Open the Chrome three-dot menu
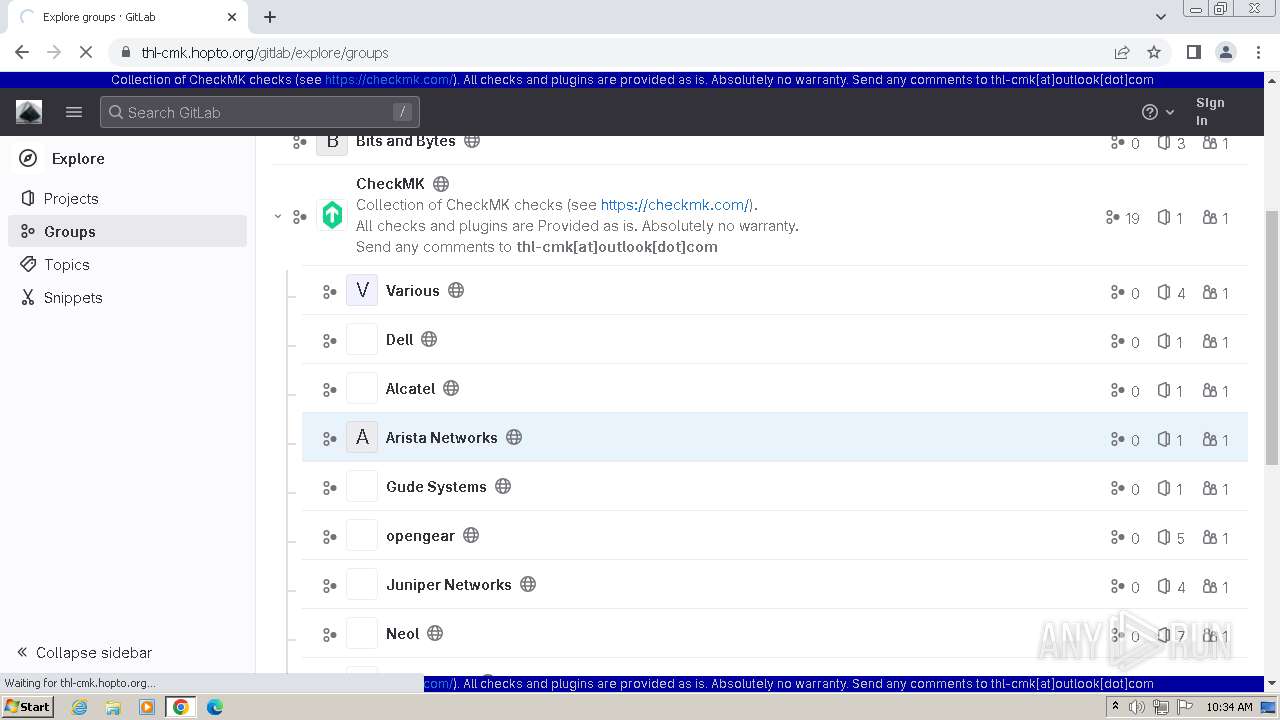 (1257, 52)
